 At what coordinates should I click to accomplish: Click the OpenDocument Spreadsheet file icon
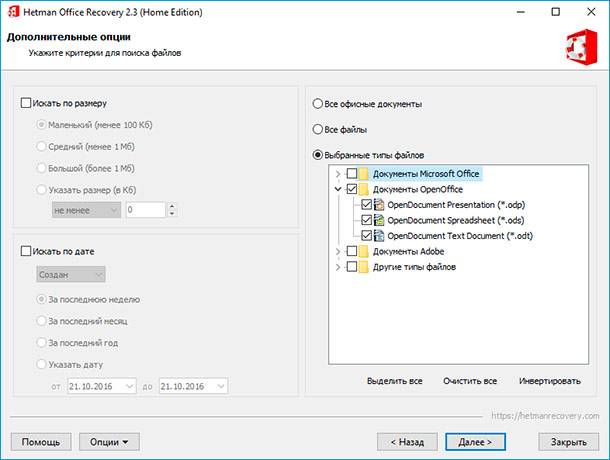[379, 220]
